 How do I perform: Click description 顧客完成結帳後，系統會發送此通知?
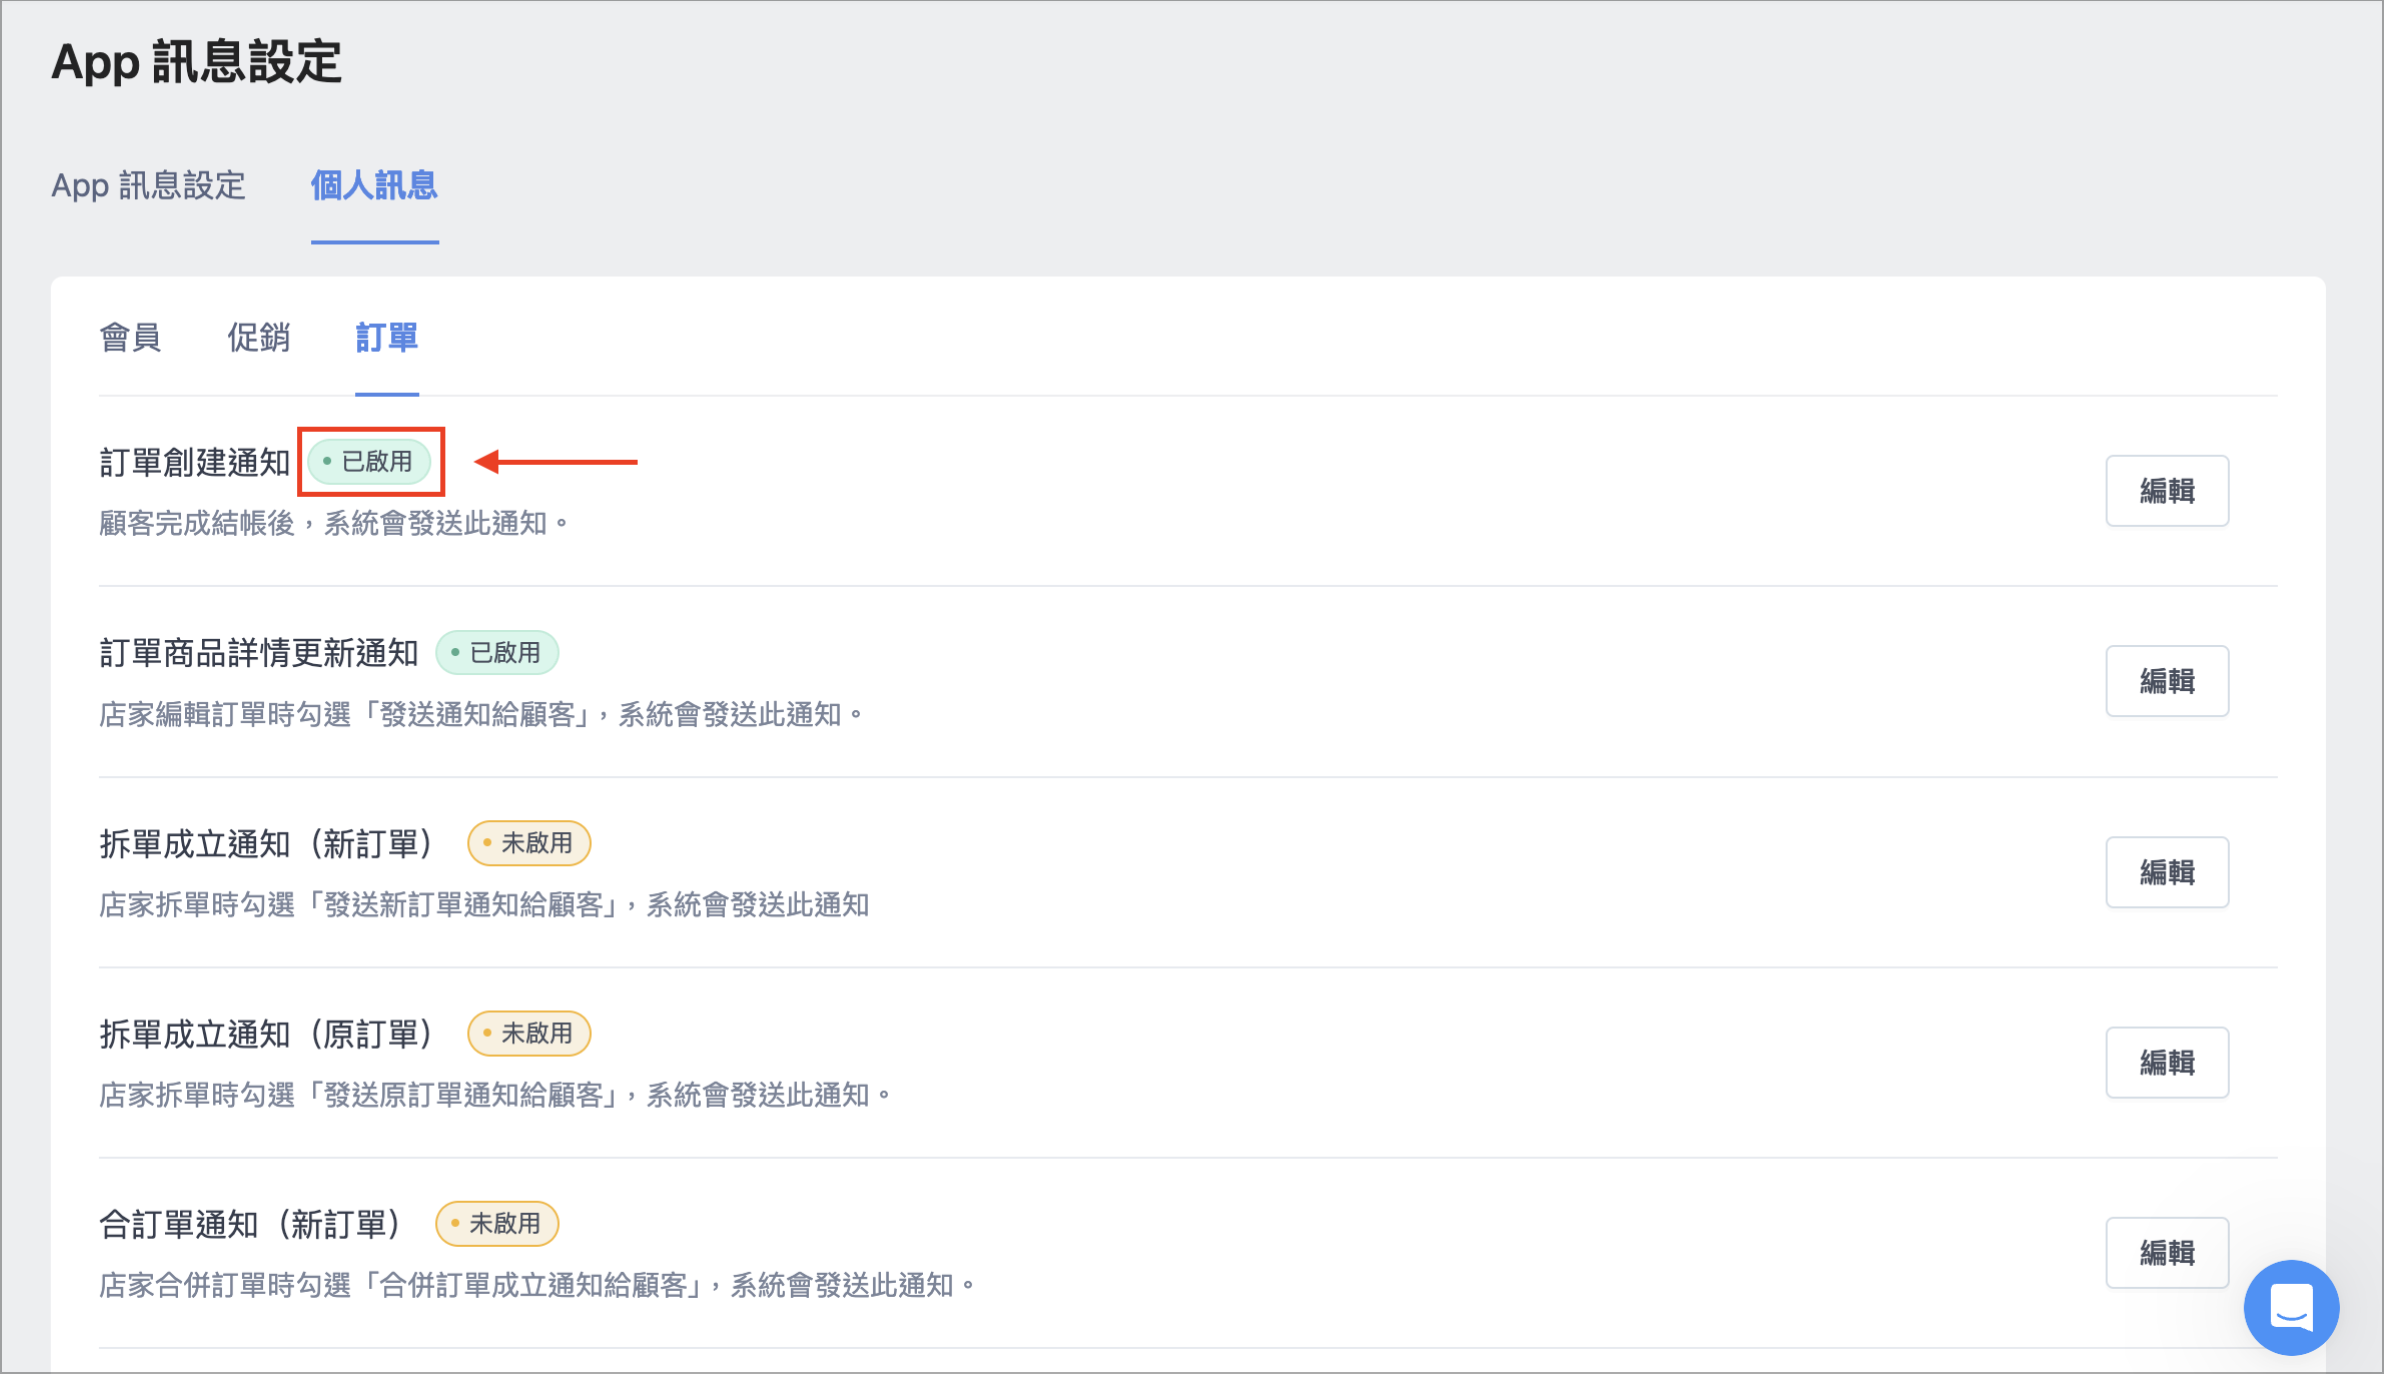pyautogui.click(x=334, y=523)
